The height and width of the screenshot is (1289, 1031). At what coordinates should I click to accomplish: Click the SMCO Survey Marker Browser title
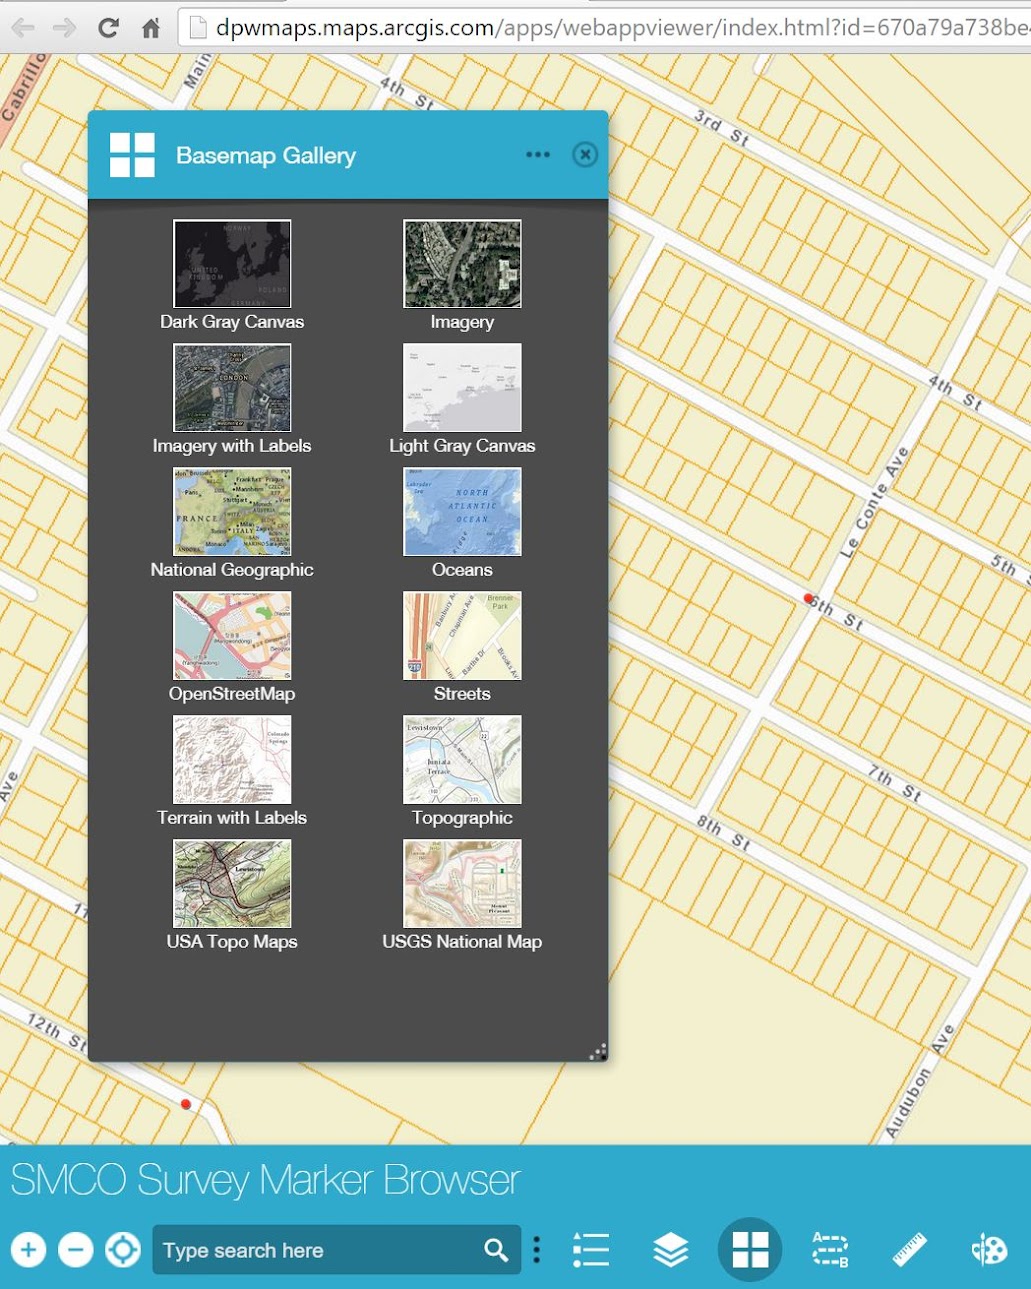(265, 1180)
